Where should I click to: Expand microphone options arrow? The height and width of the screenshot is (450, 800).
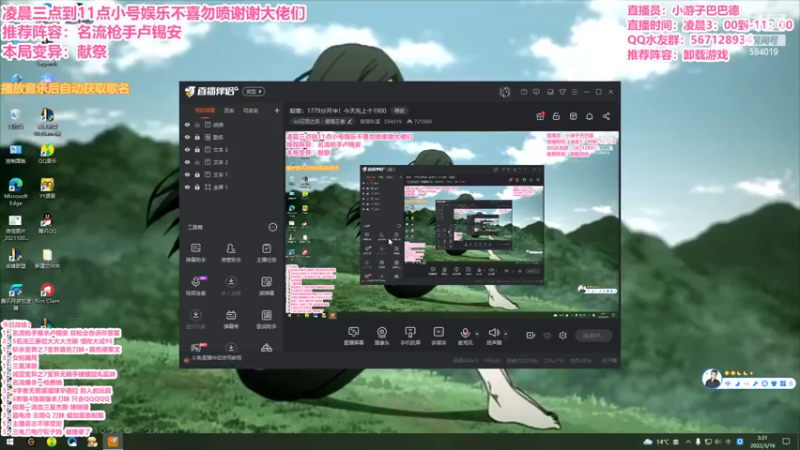pos(477,334)
